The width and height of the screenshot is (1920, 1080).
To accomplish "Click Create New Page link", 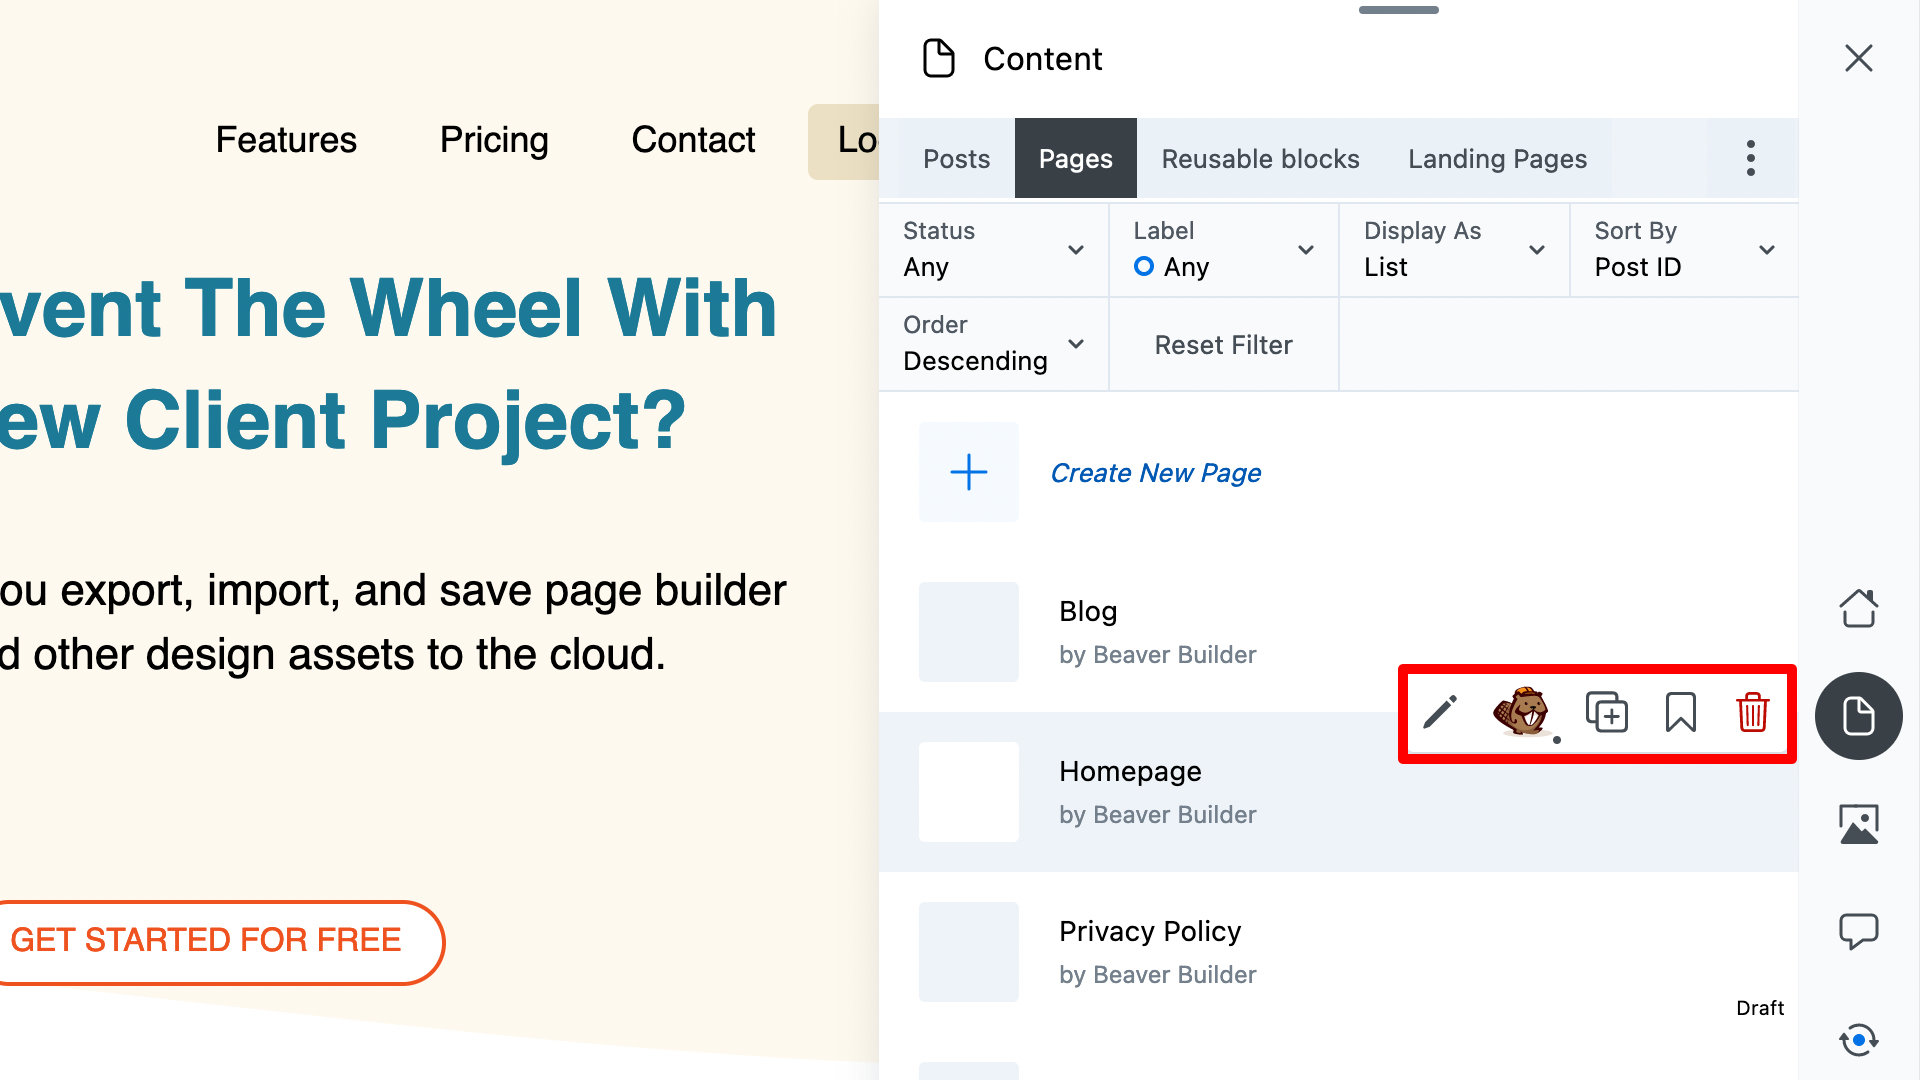I will 1155,472.
